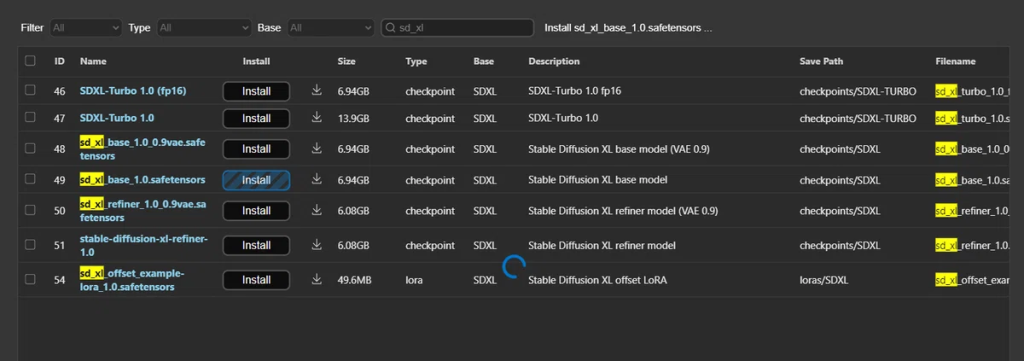Viewport: 1024px width, 361px height.
Task: Select checkbox for ID 54 LoRA row
Action: click(30, 279)
